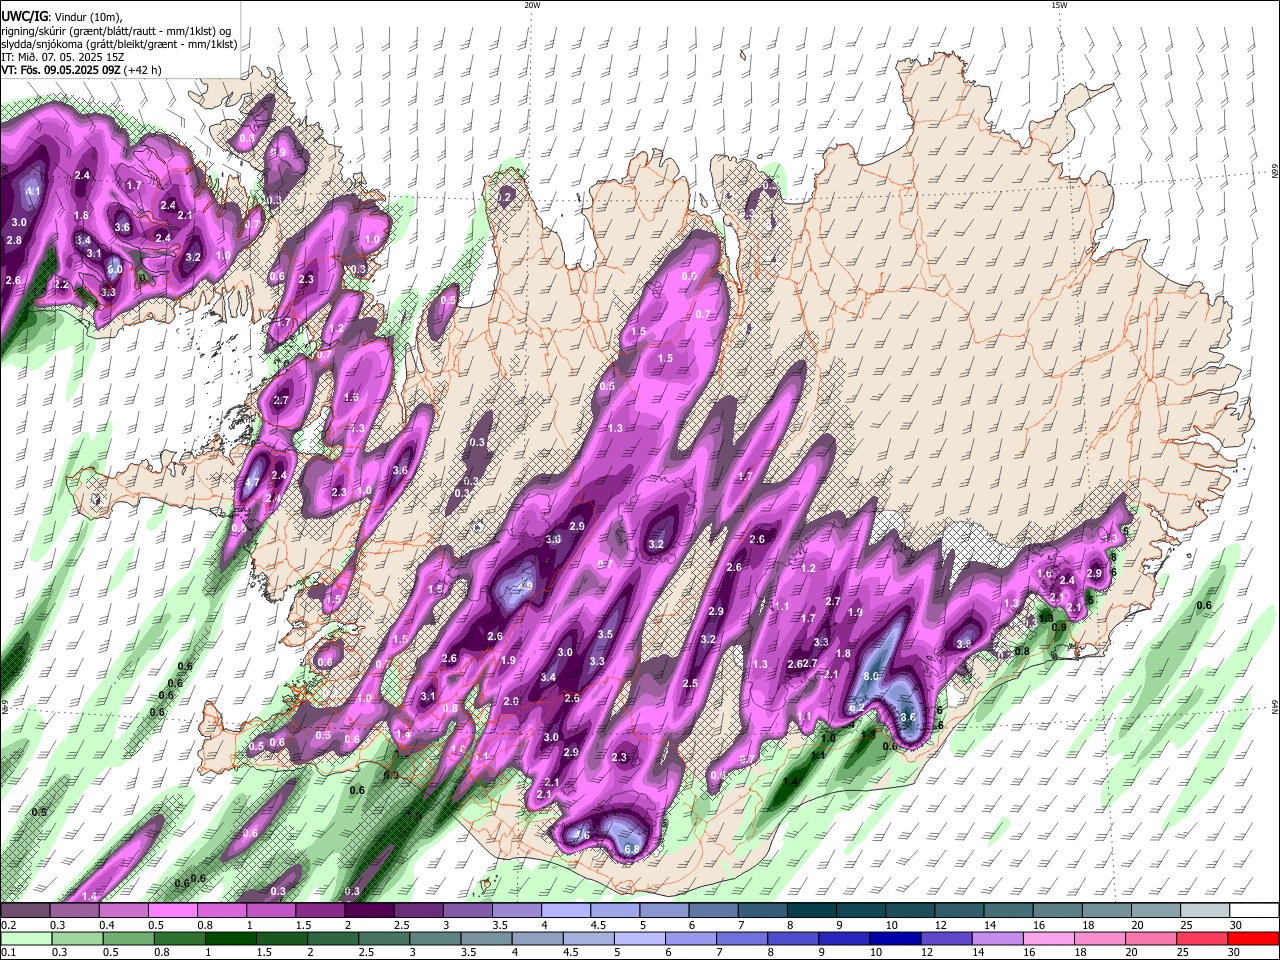Pick the snow-scale swatch starting at 1.5

pos(320,911)
